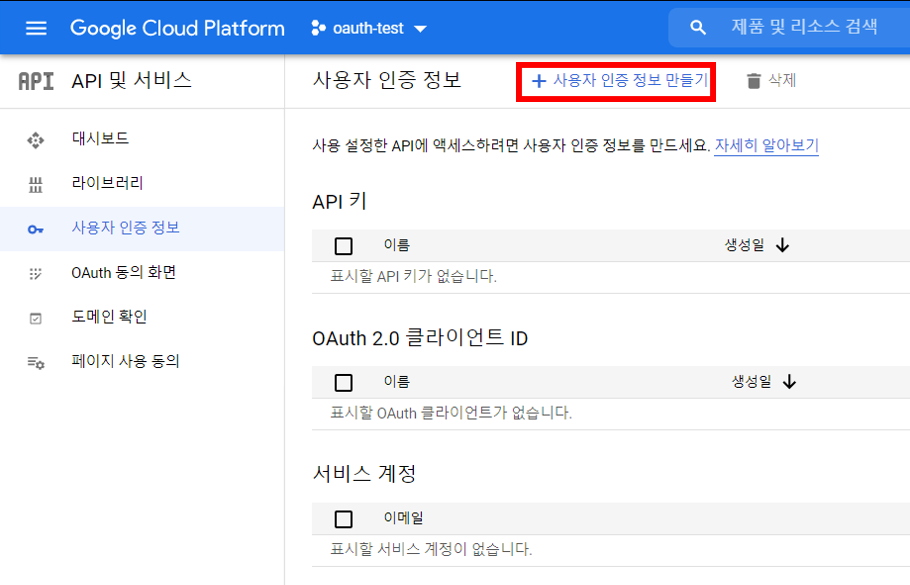910x585 pixels.
Task: Click the trash can icon beside 삭제
Action: point(753,81)
